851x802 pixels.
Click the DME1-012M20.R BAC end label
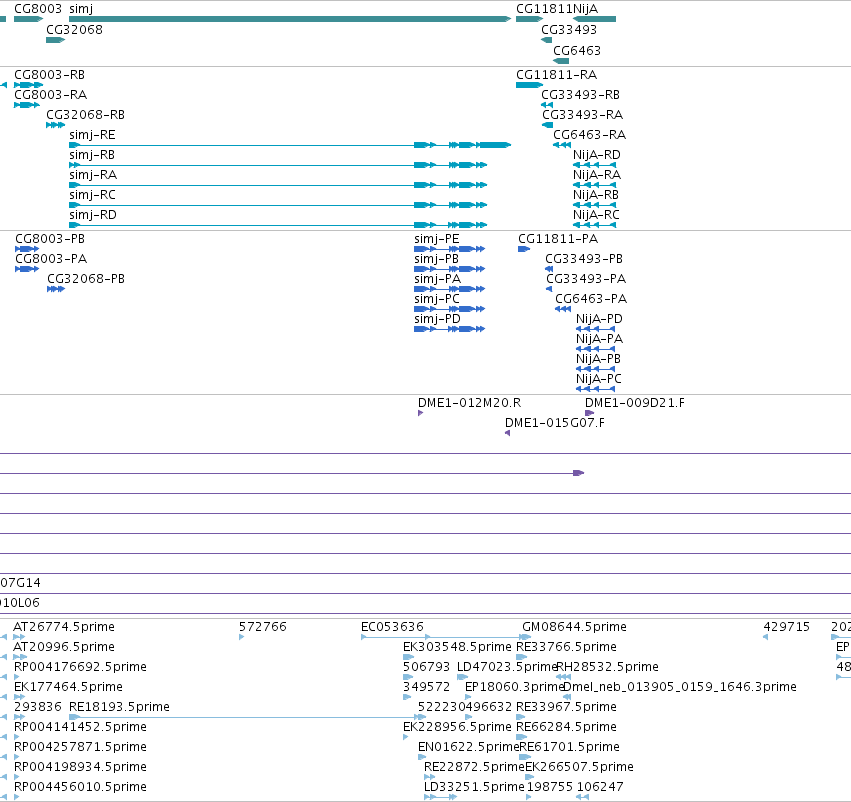(469, 403)
